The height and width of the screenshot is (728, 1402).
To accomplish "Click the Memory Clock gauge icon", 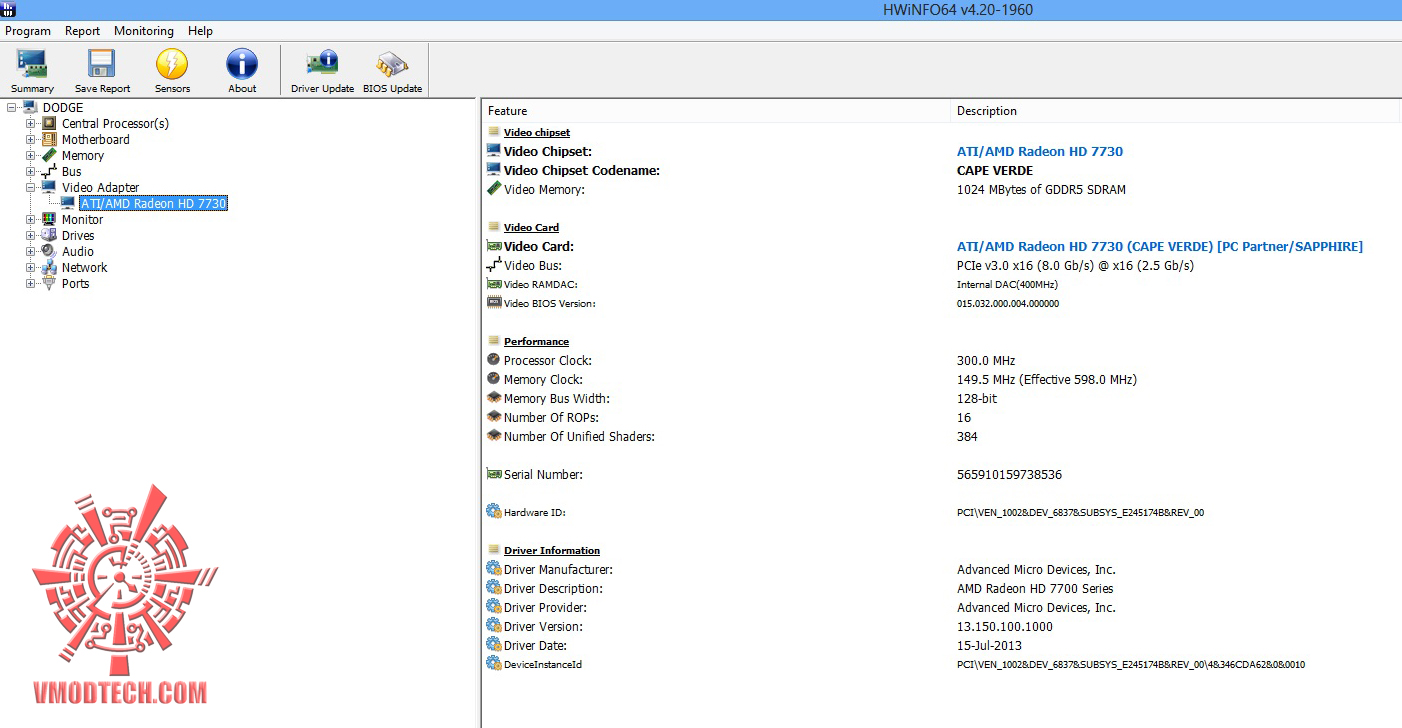I will click(x=493, y=379).
